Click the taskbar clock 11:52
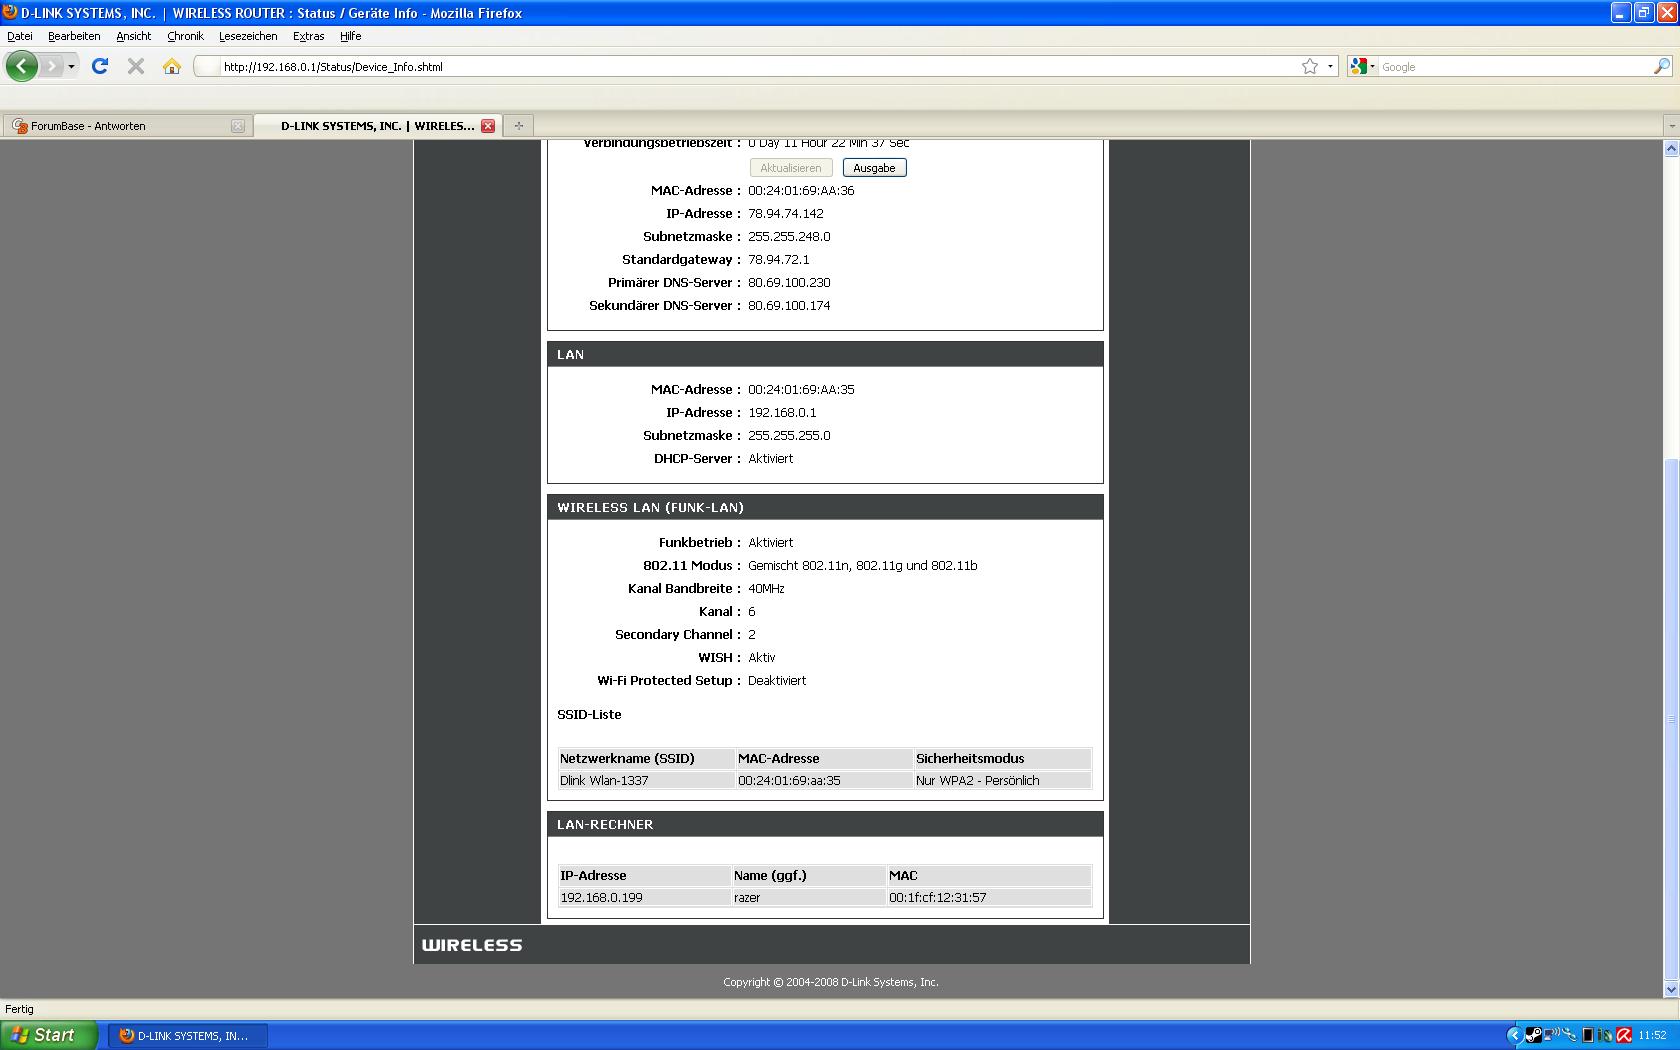 point(1653,1035)
